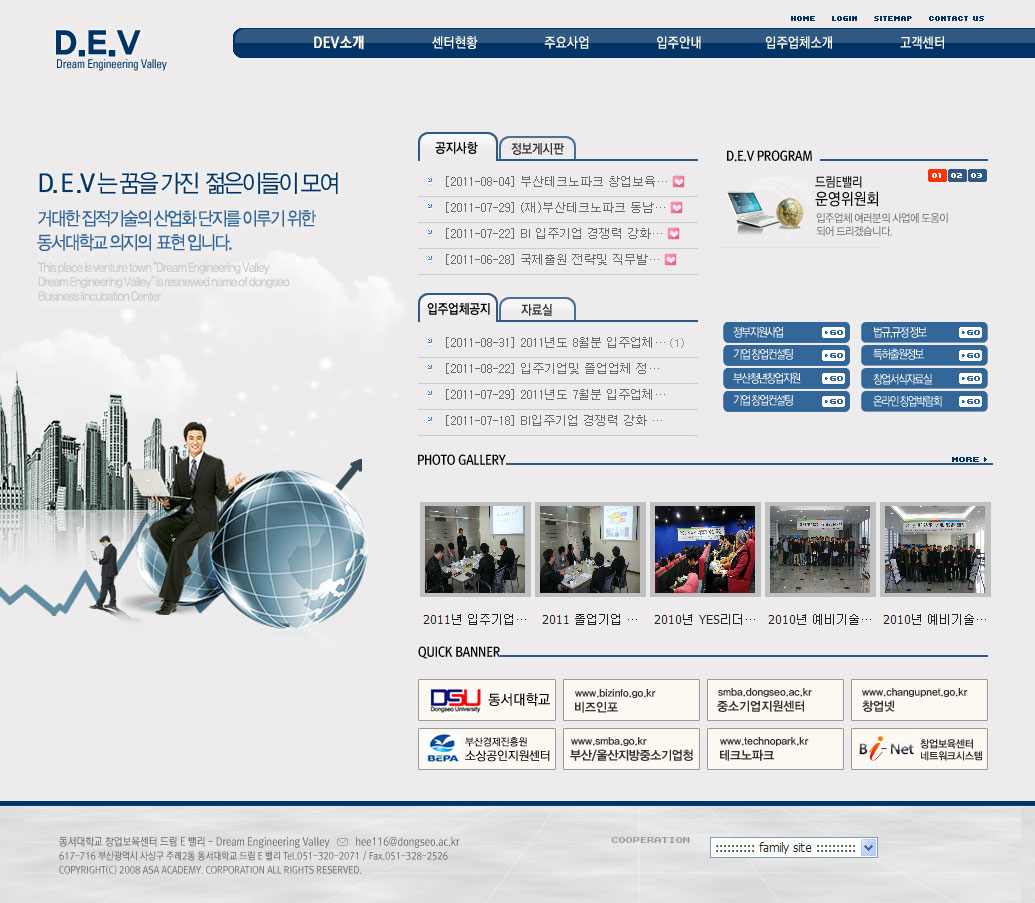
Task: Open the 고객센터 navigation menu
Action: coord(921,43)
